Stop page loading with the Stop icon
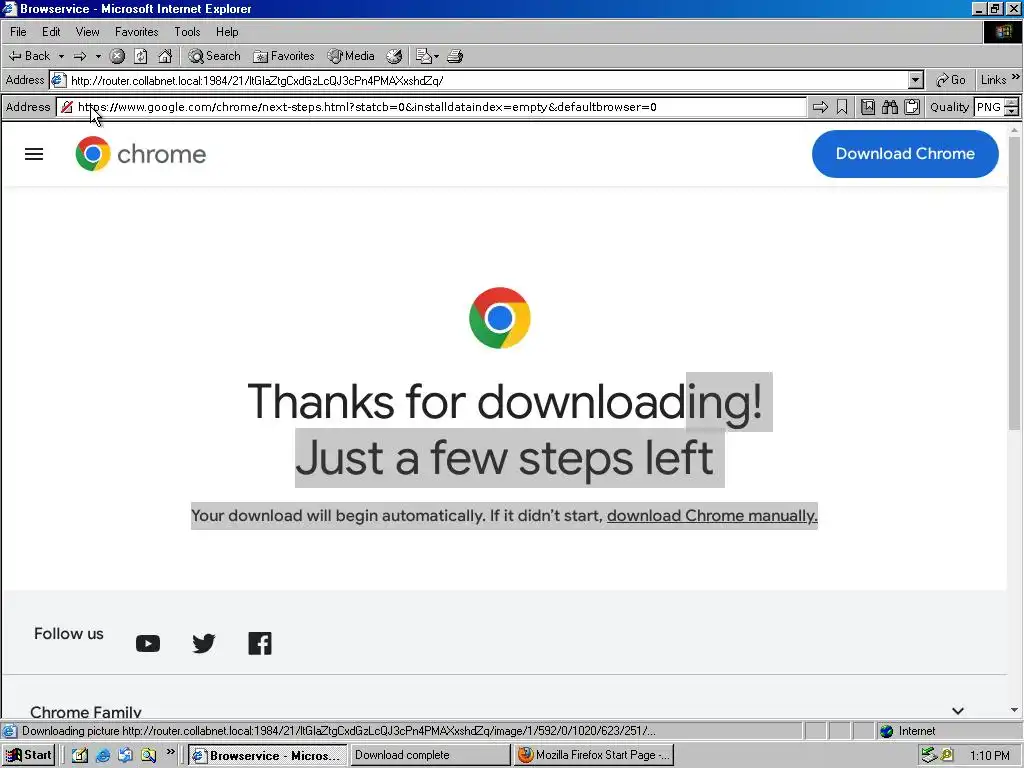Image resolution: width=1024 pixels, height=768 pixels. tap(118, 56)
